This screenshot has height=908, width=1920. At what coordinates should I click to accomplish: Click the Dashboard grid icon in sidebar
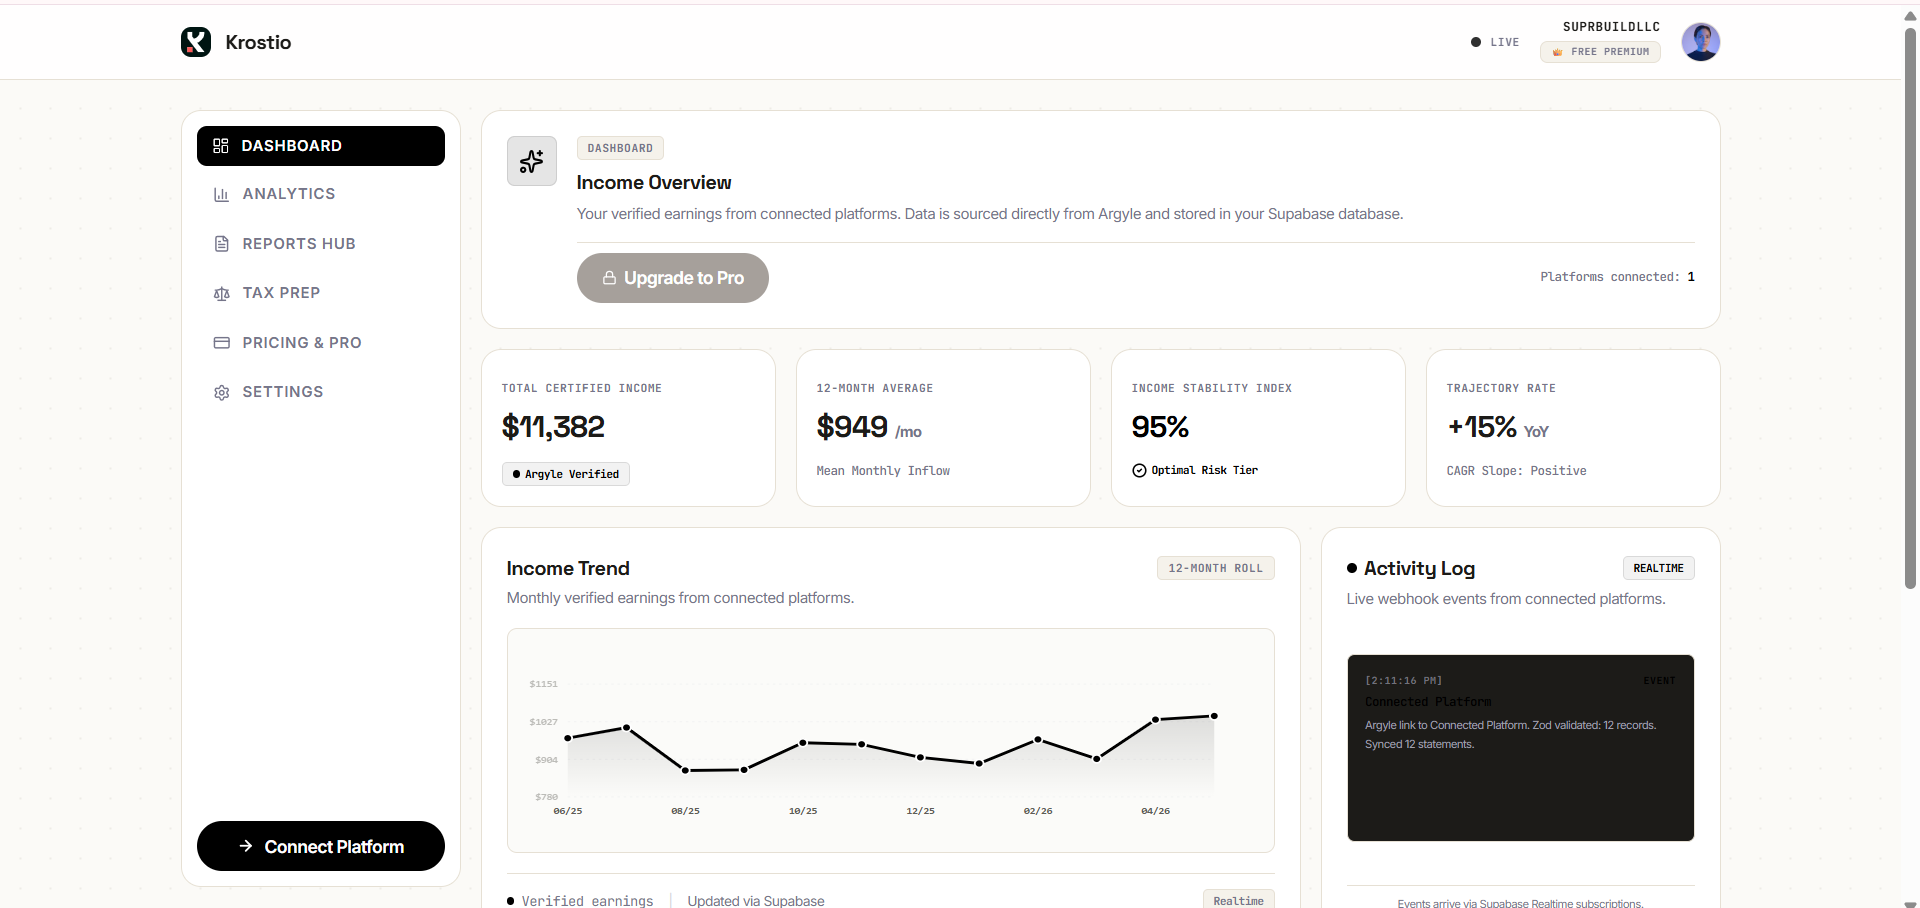click(x=221, y=146)
